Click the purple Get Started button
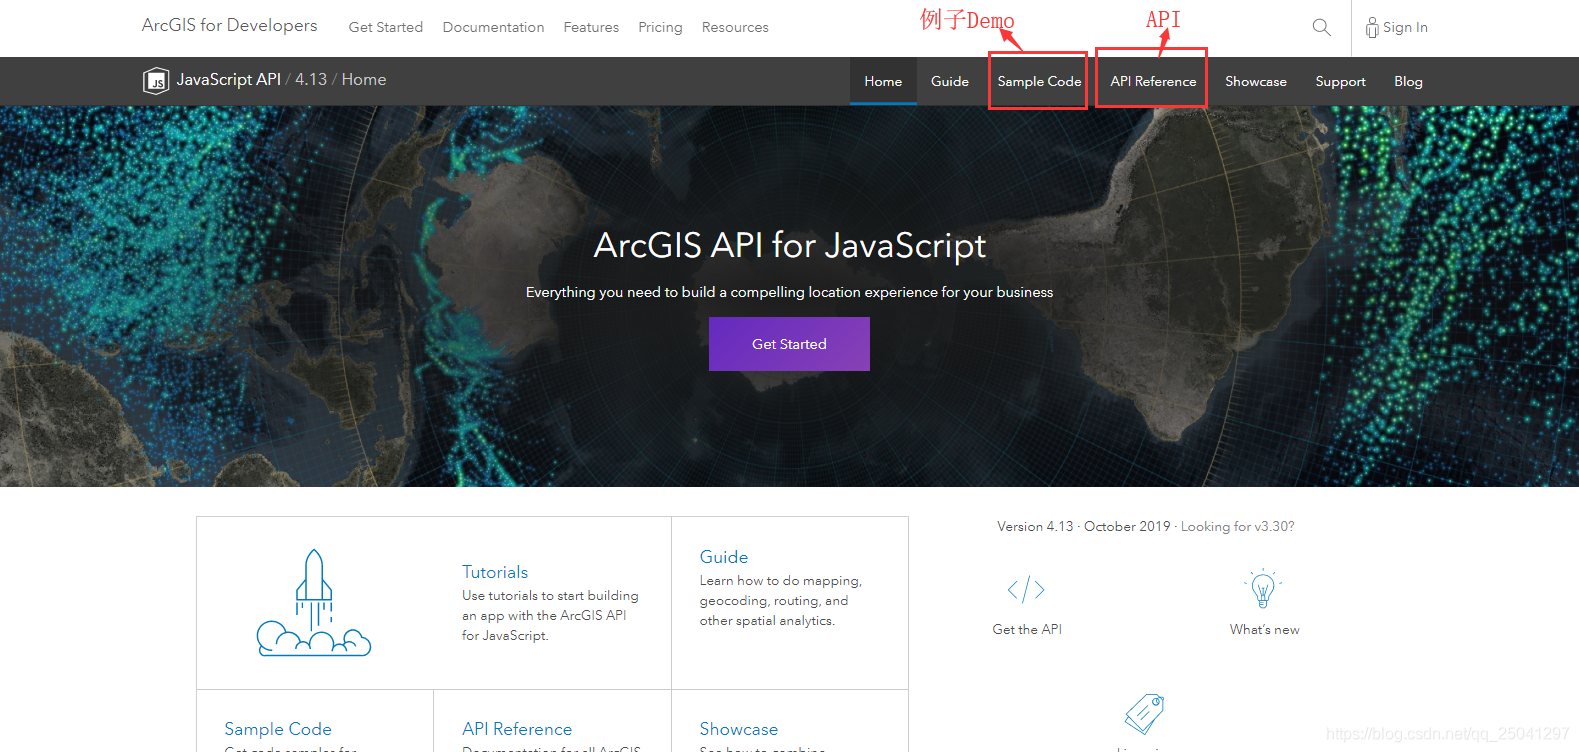The height and width of the screenshot is (752, 1579). (789, 344)
